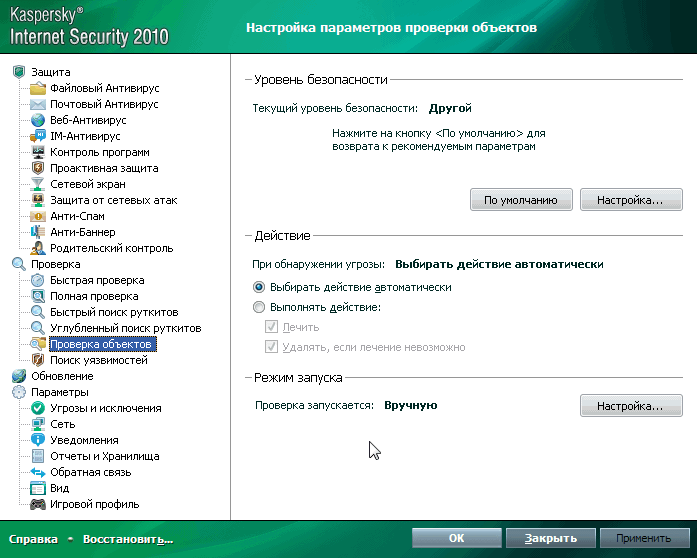Toggle Удалять, если лечение невозможно checkbox
697x558 pixels.
point(271,347)
